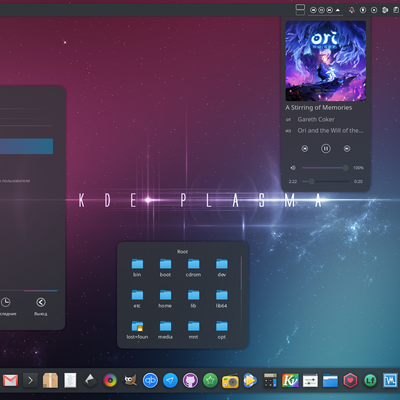Launch the terminal from the dock
The image size is (400, 400).
pyautogui.click(x=30, y=380)
